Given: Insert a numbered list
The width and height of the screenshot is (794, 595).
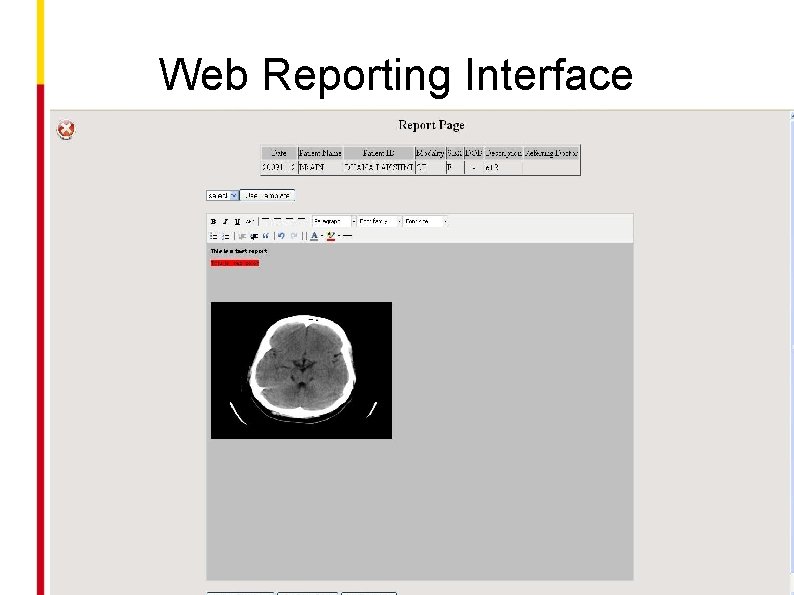Looking at the screenshot, I should (x=226, y=236).
